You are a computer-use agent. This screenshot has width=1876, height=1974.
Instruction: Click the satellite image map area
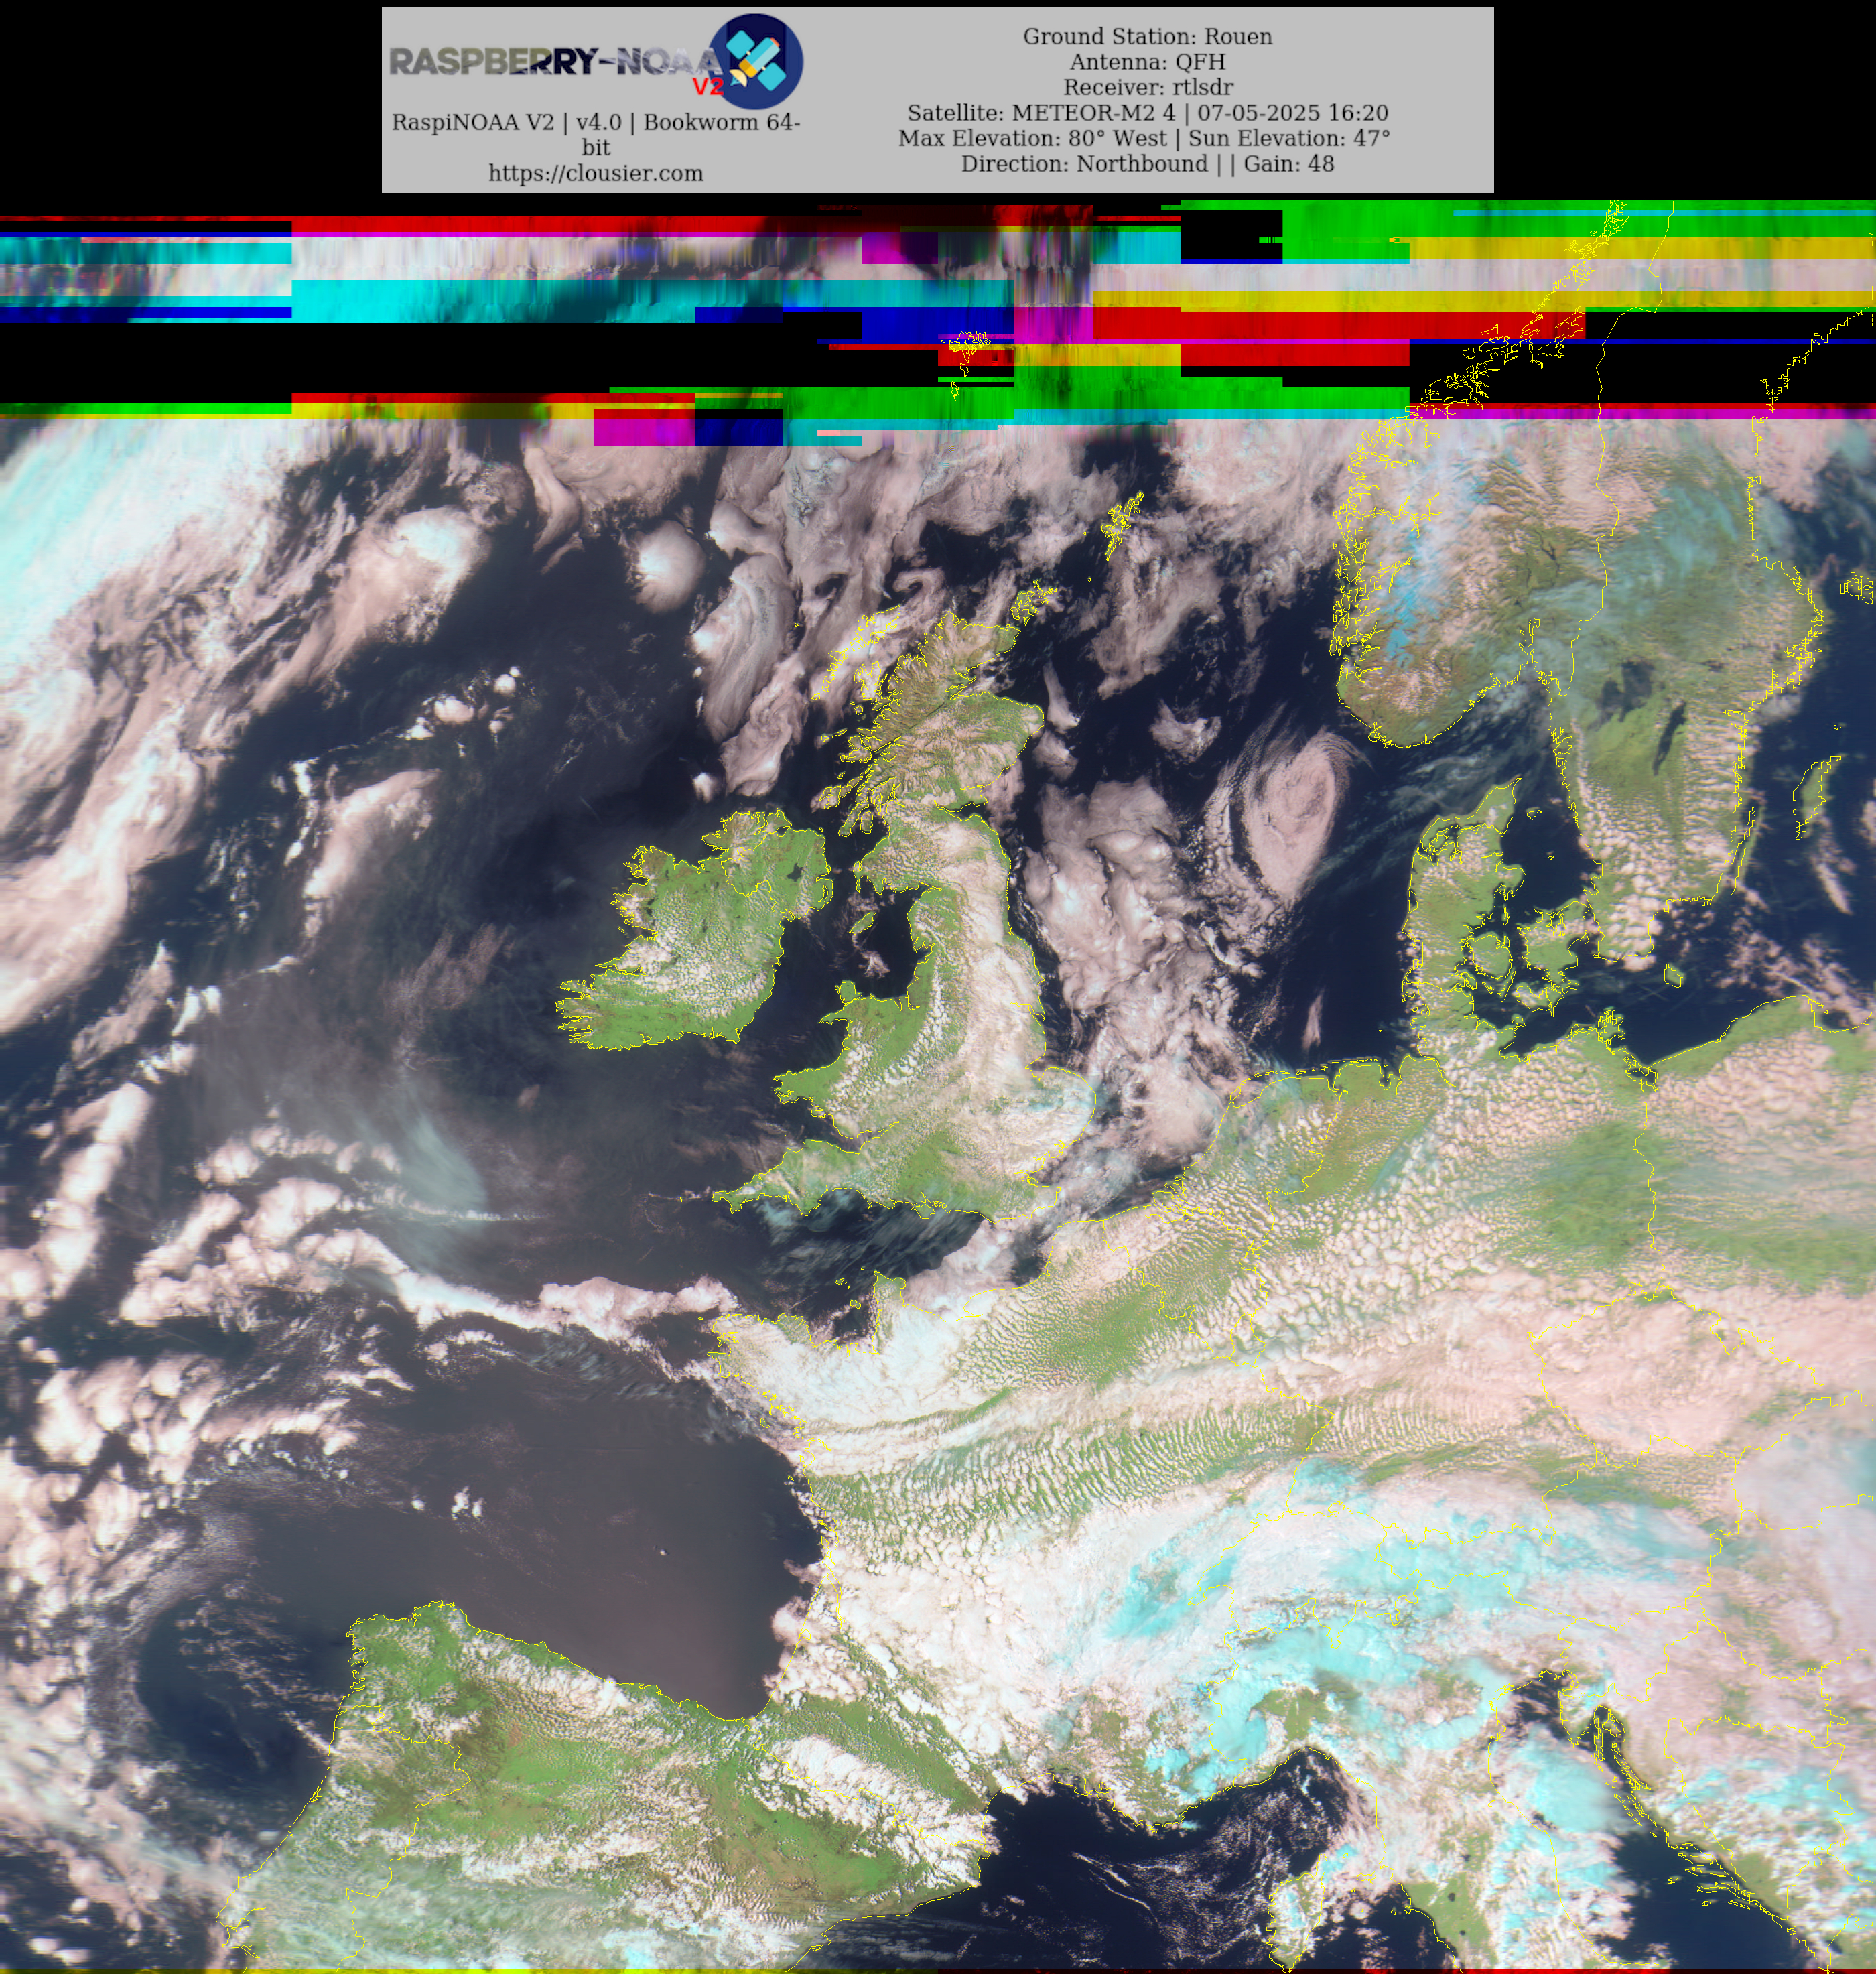[938, 1087]
